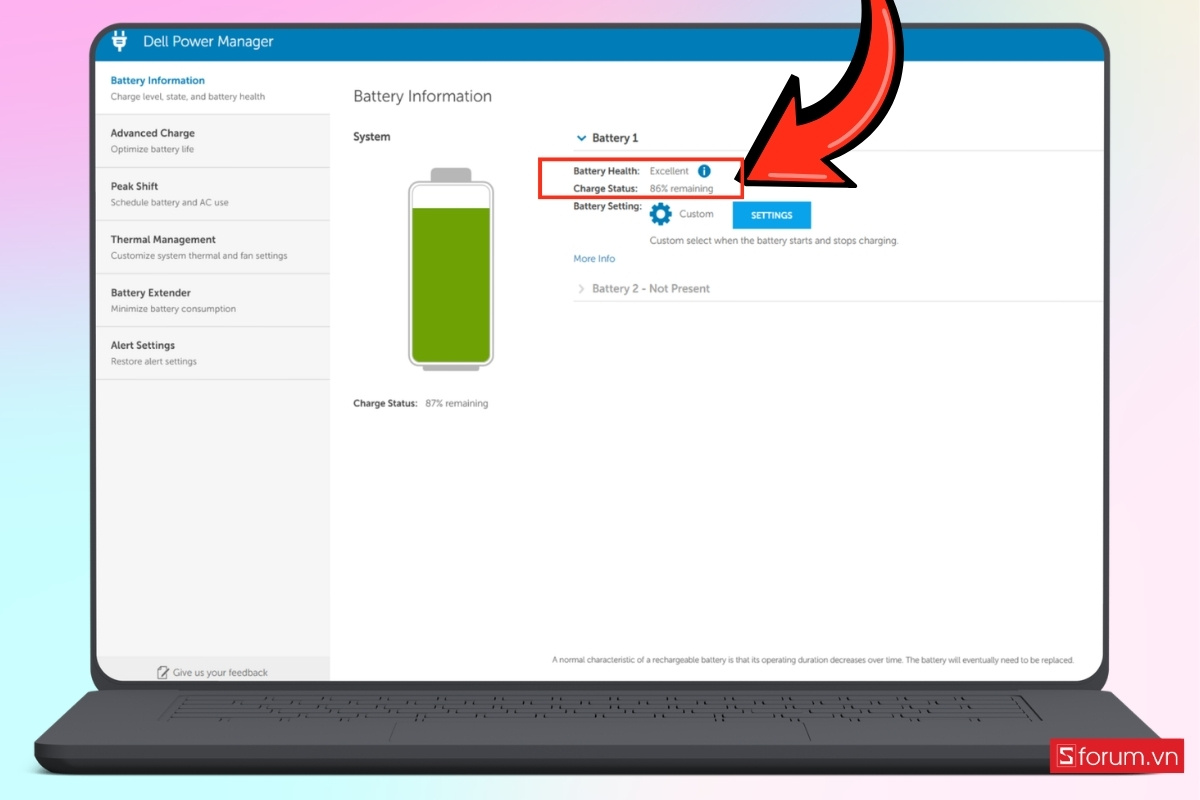
Task: Click the blue SETTINGS button
Action: (772, 215)
